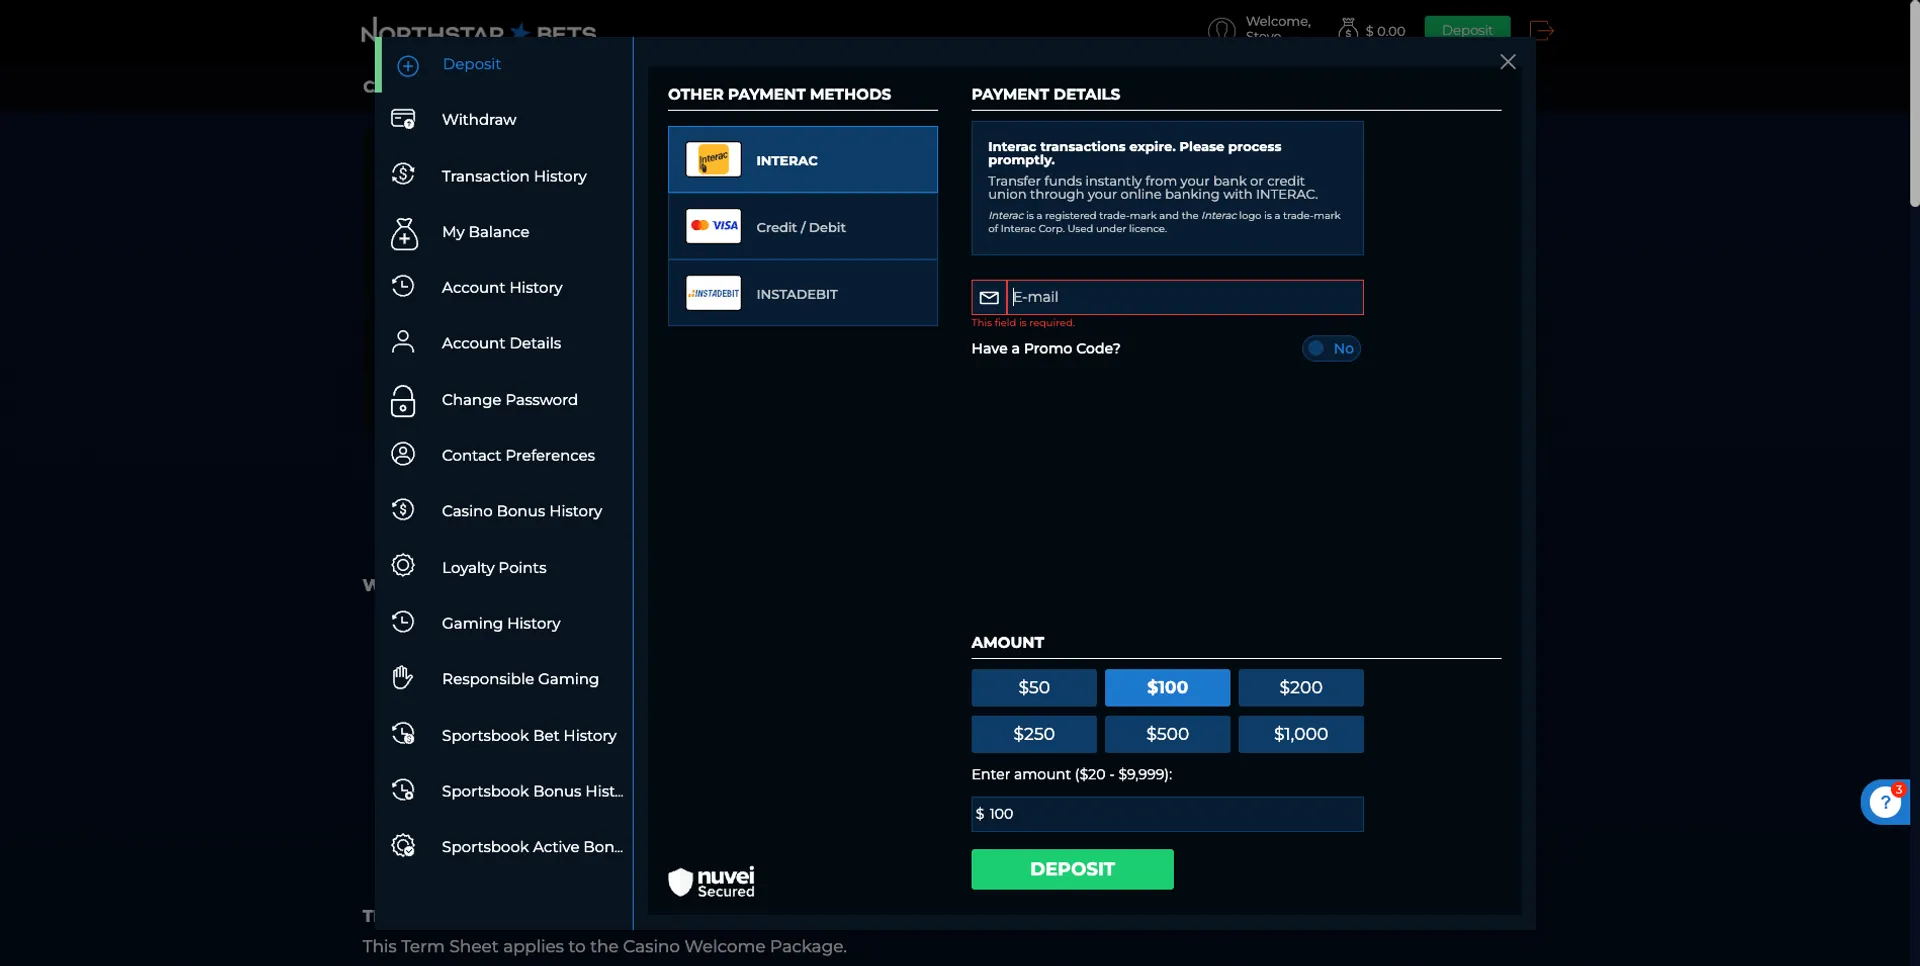Select the $50 amount option

pos(1033,688)
